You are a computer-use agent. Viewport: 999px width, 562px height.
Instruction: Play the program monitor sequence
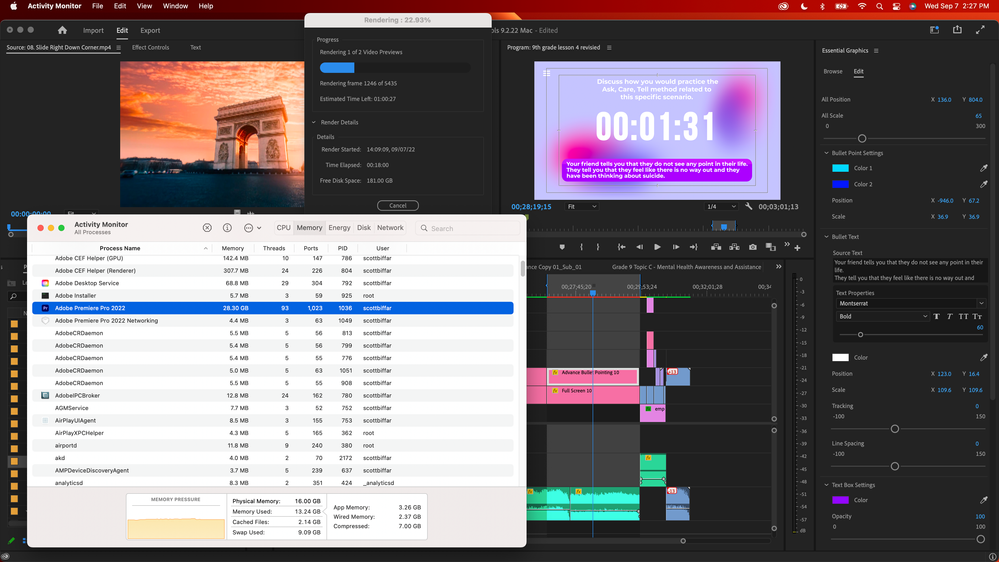click(658, 247)
